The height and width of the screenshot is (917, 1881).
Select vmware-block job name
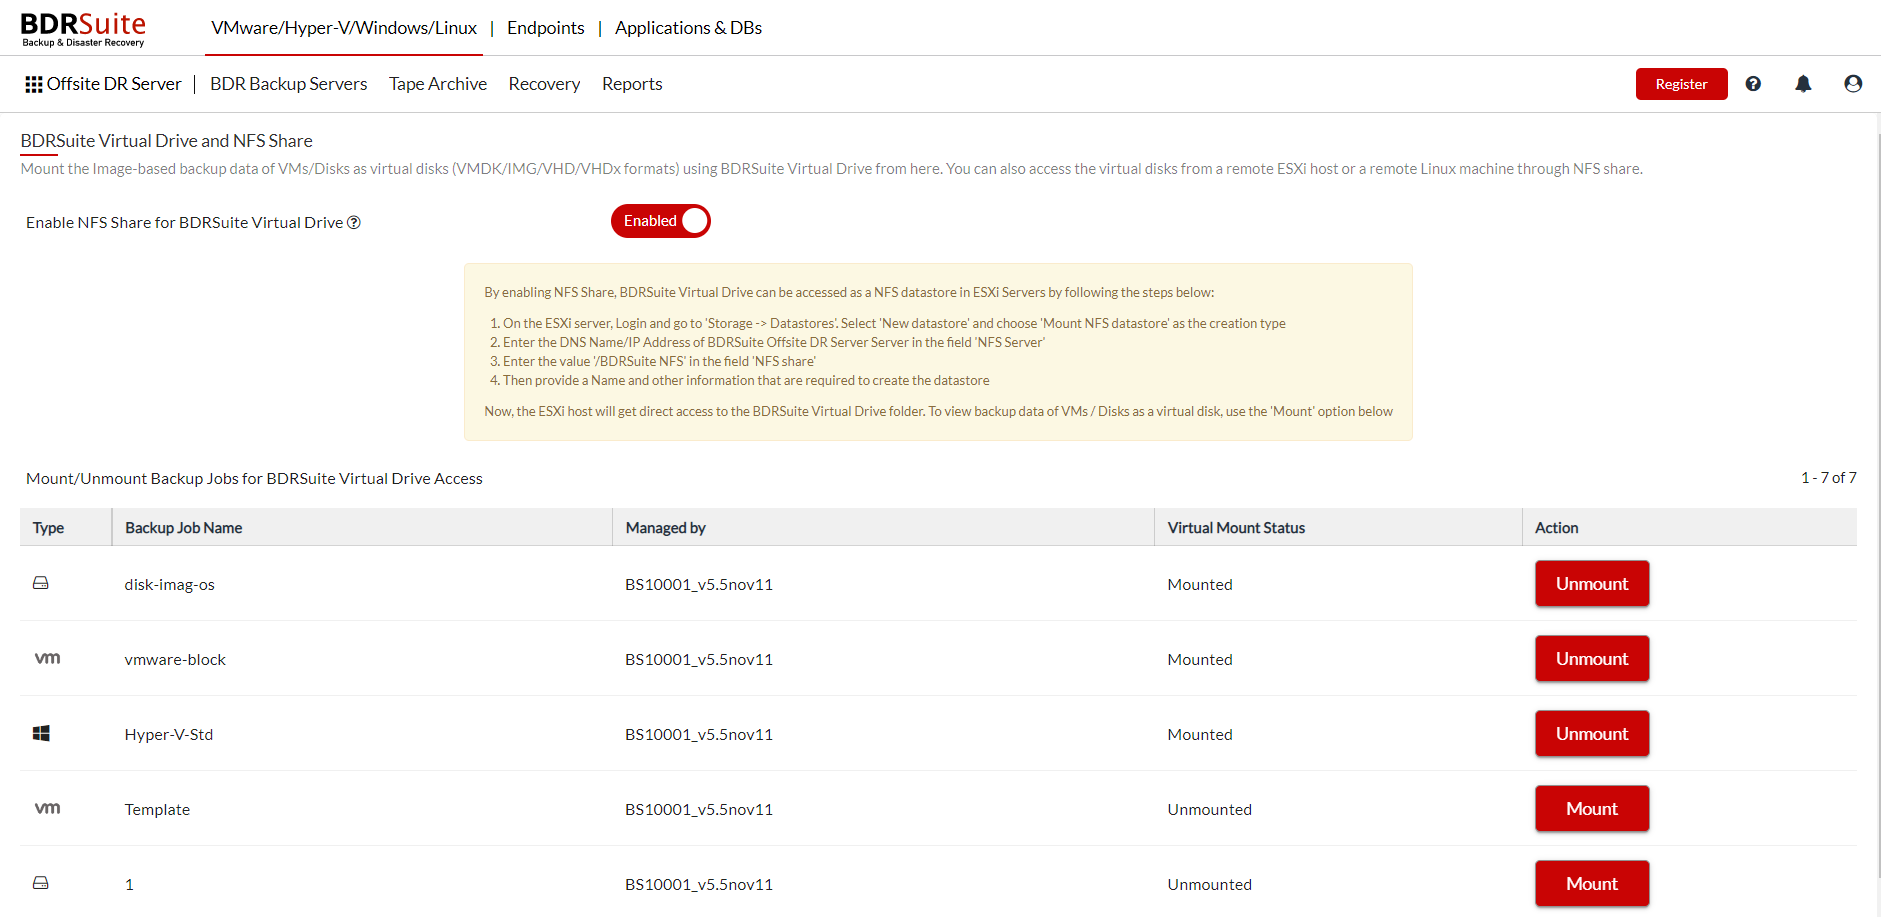click(x=175, y=660)
